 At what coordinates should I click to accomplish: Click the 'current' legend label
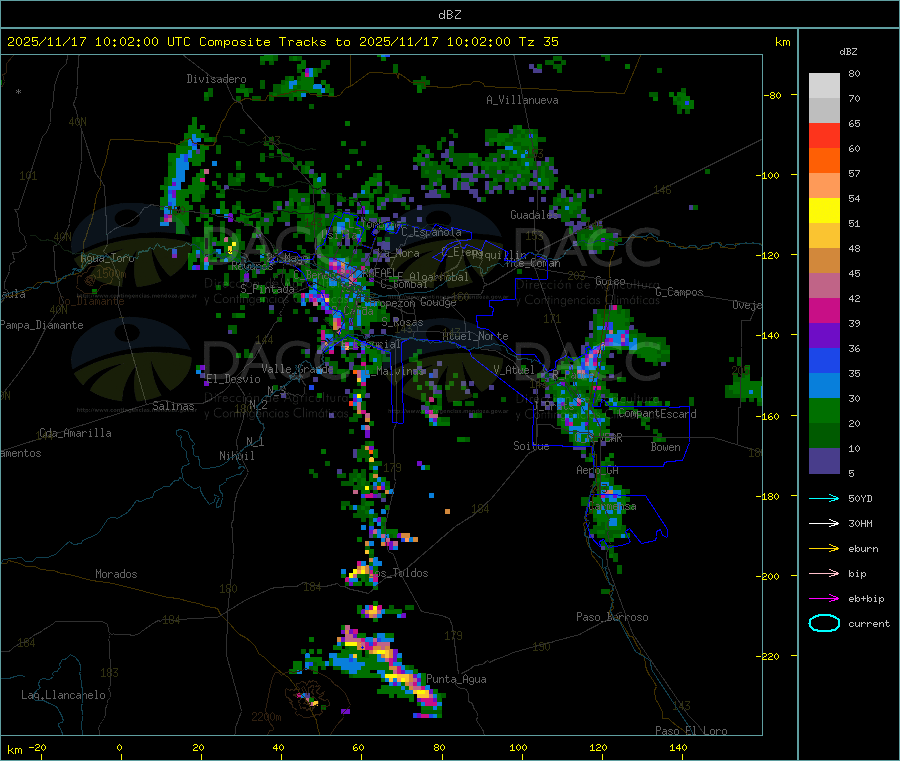pos(868,623)
